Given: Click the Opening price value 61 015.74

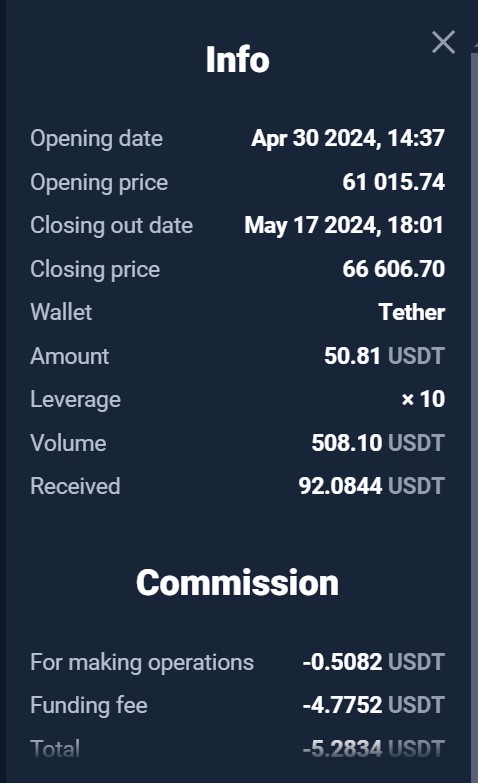Looking at the screenshot, I should 393,182.
